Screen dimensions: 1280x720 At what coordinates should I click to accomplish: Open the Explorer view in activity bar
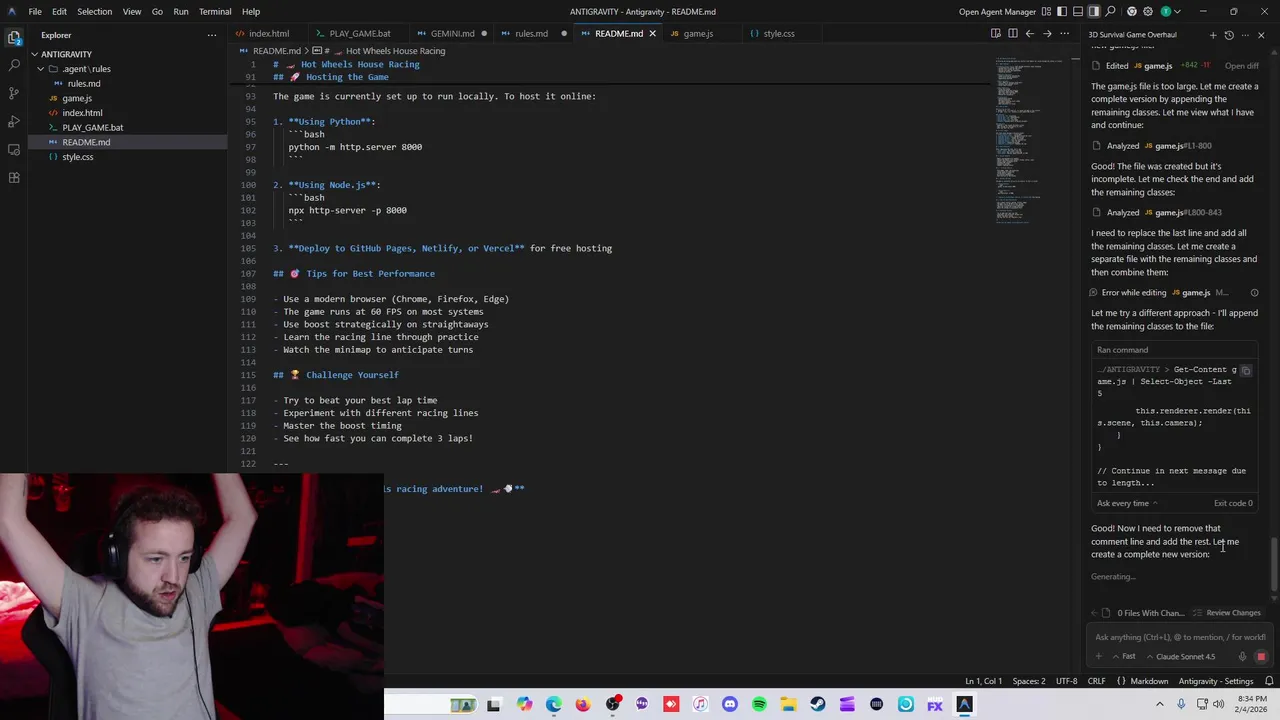pyautogui.click(x=14, y=37)
